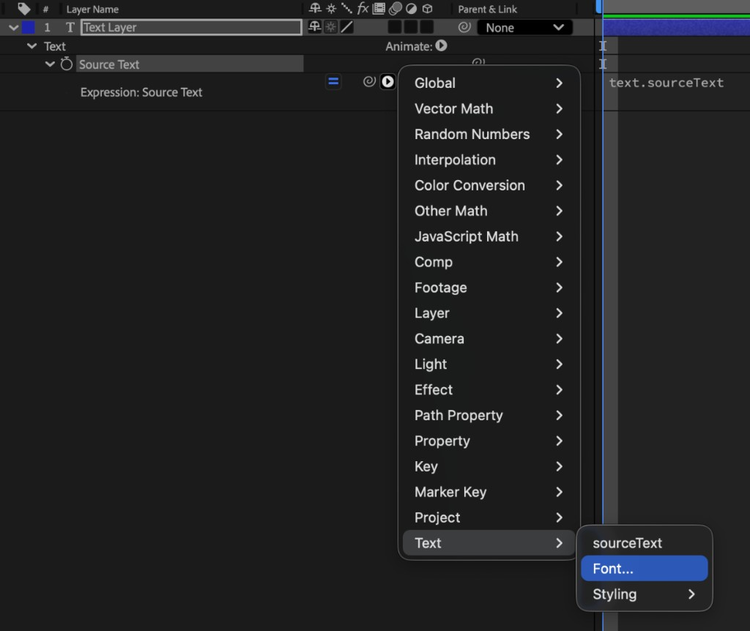The width and height of the screenshot is (750, 631).
Task: Click the Text Layer bar in timeline
Action: (x=676, y=27)
